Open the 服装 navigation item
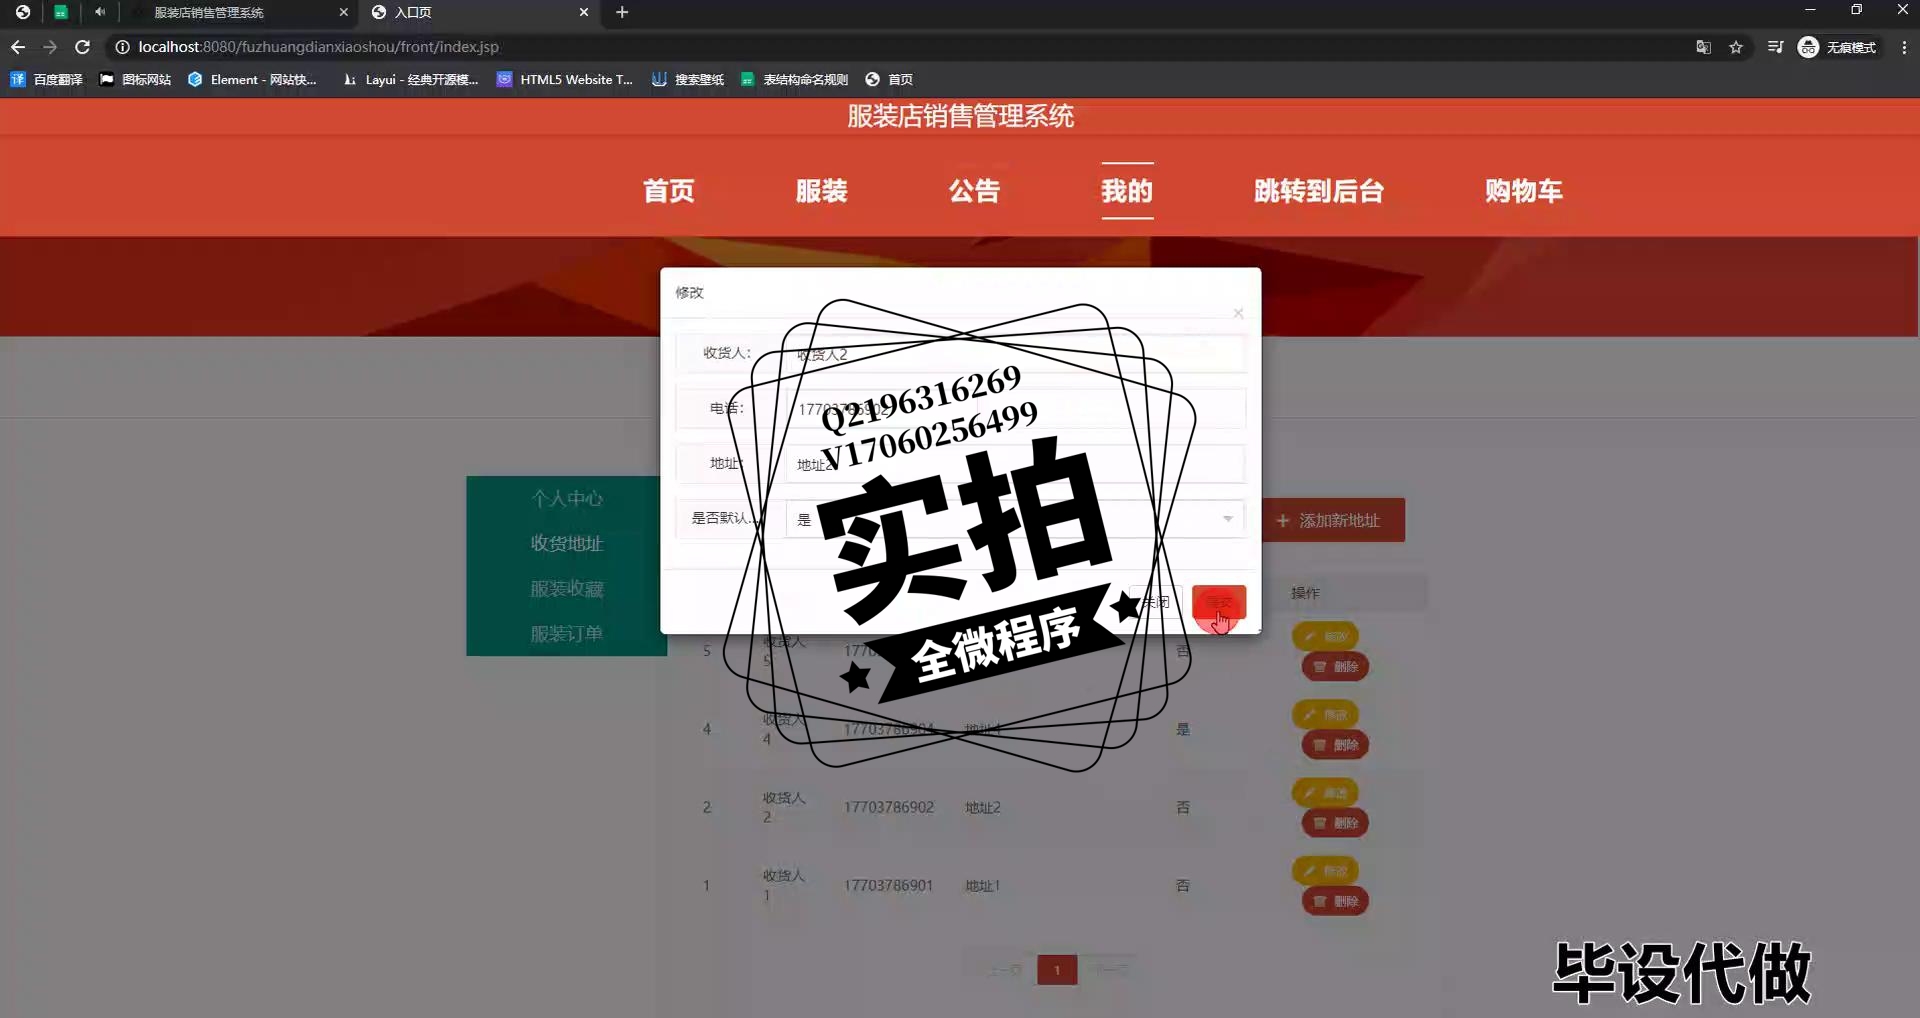The height and width of the screenshot is (1018, 1920). click(x=821, y=190)
